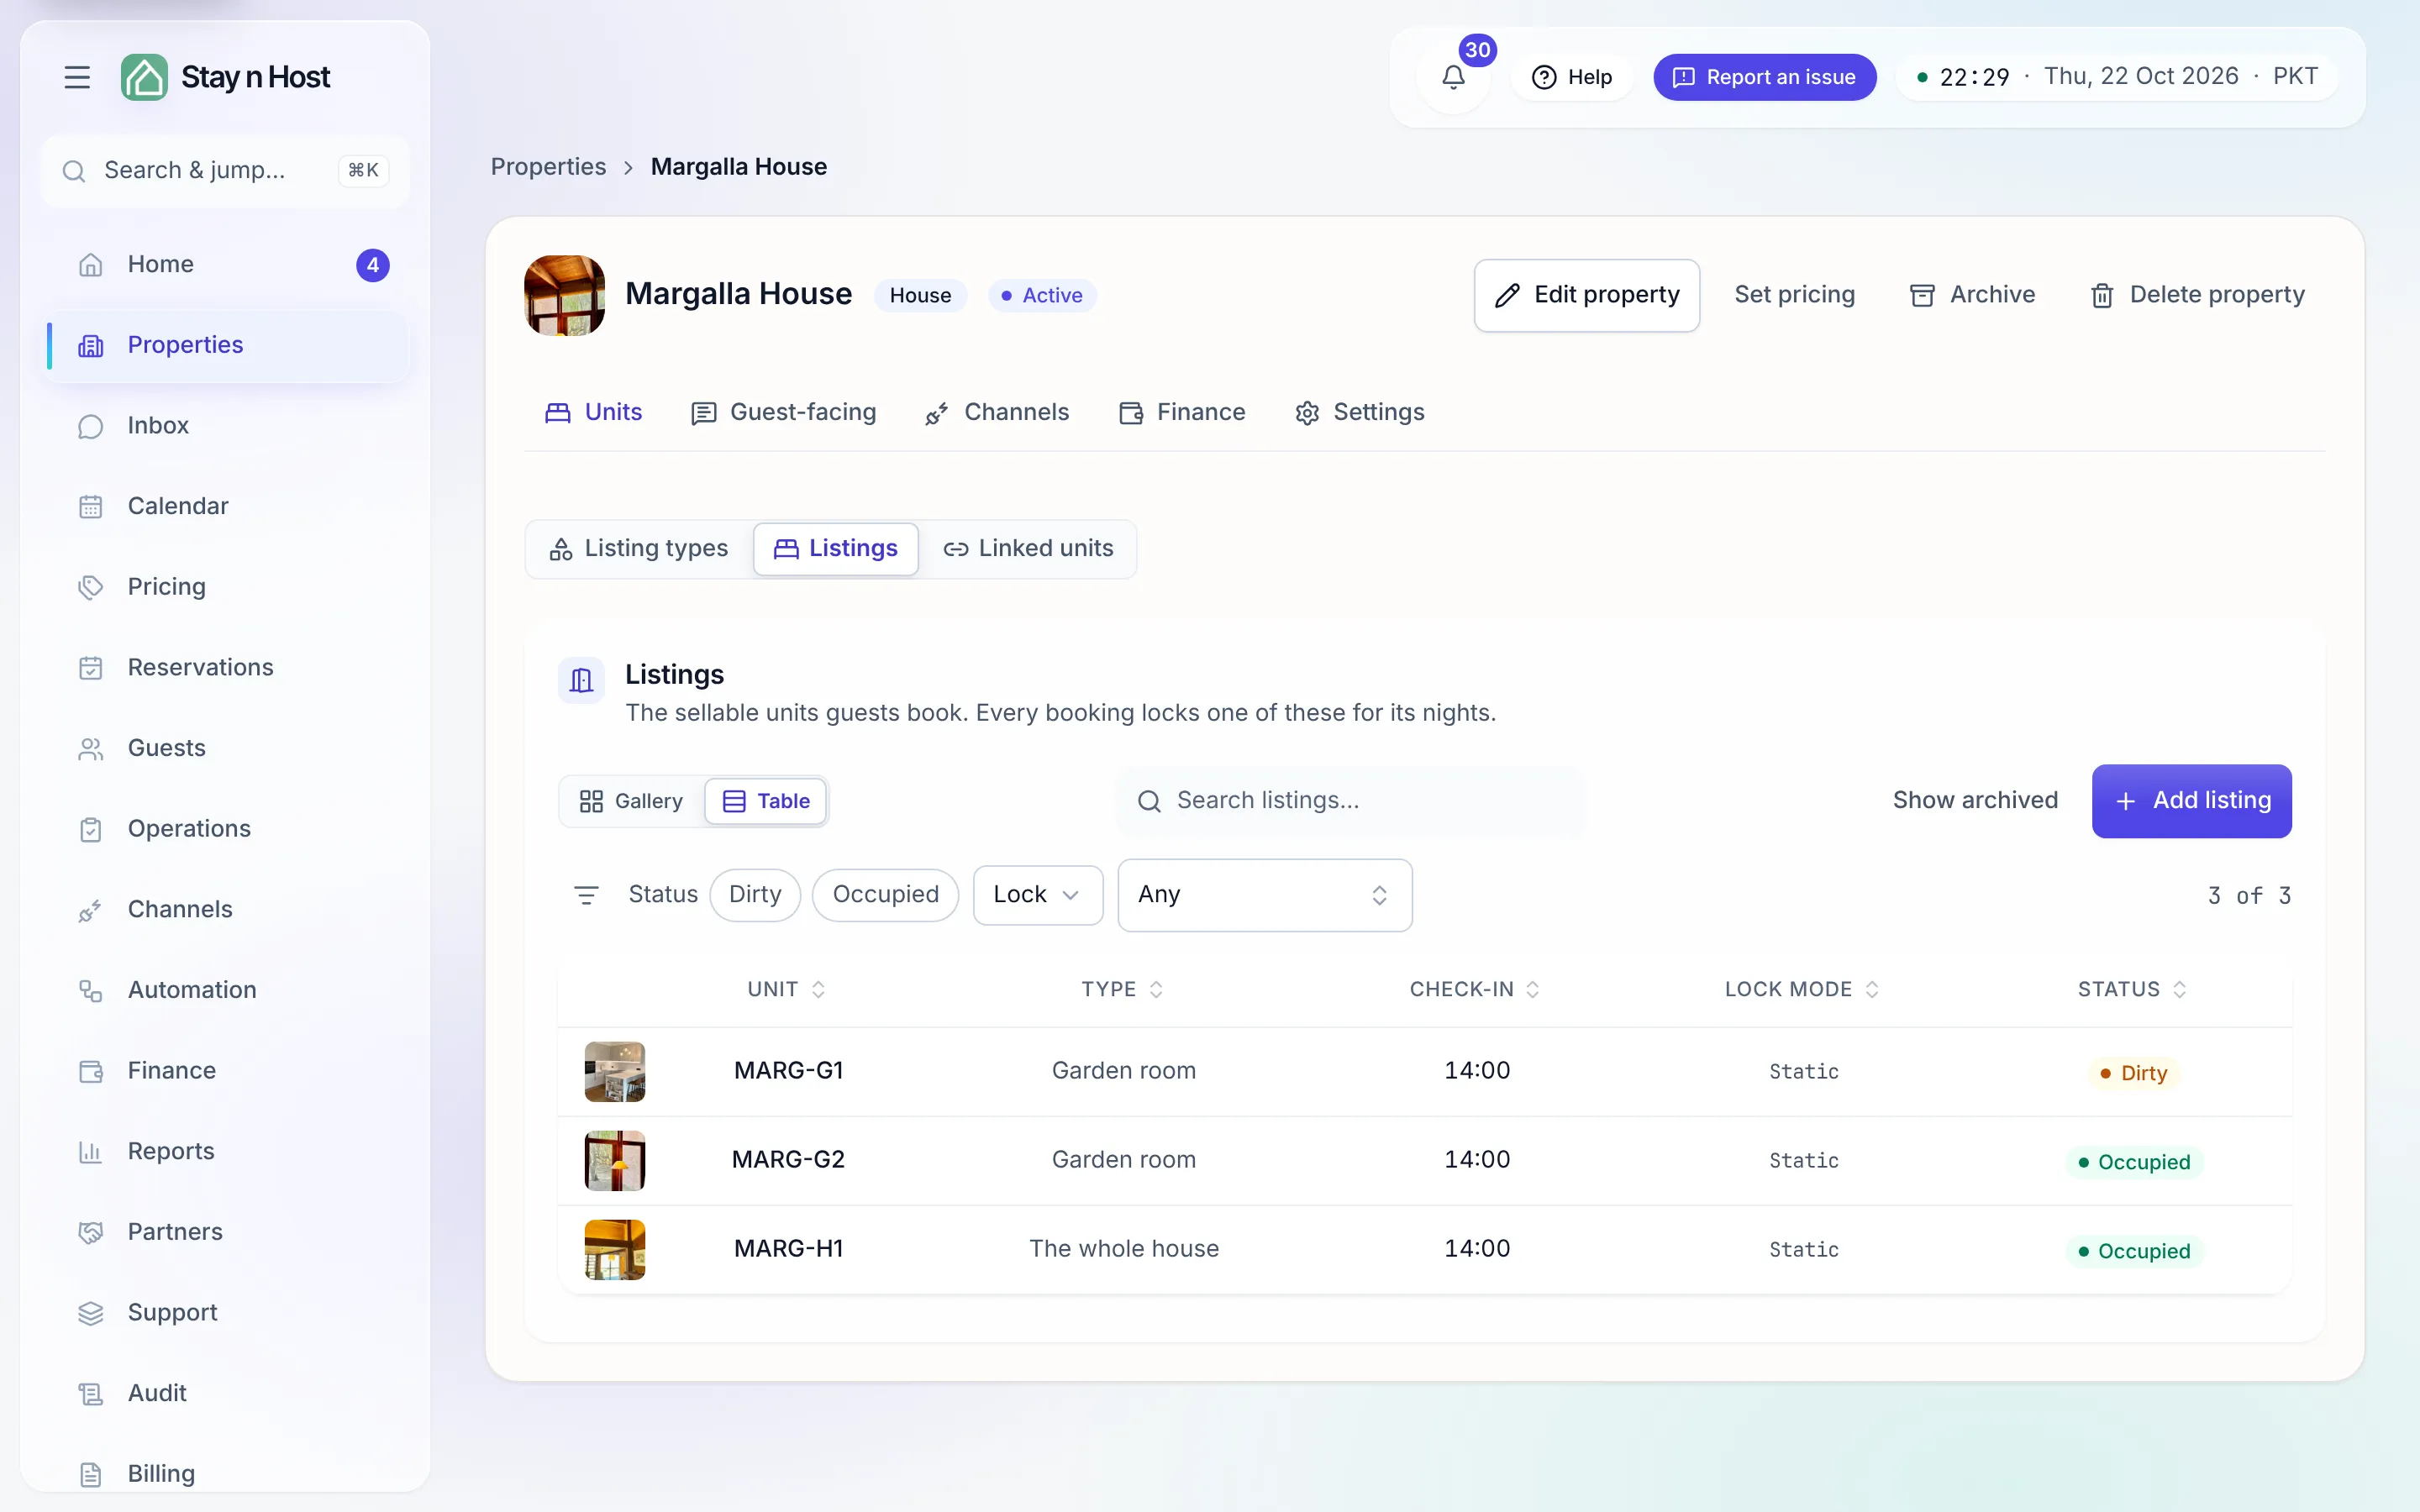Screen dimensions: 2420x1512
Task: Open the Listing types sub-tab
Action: click(639, 549)
